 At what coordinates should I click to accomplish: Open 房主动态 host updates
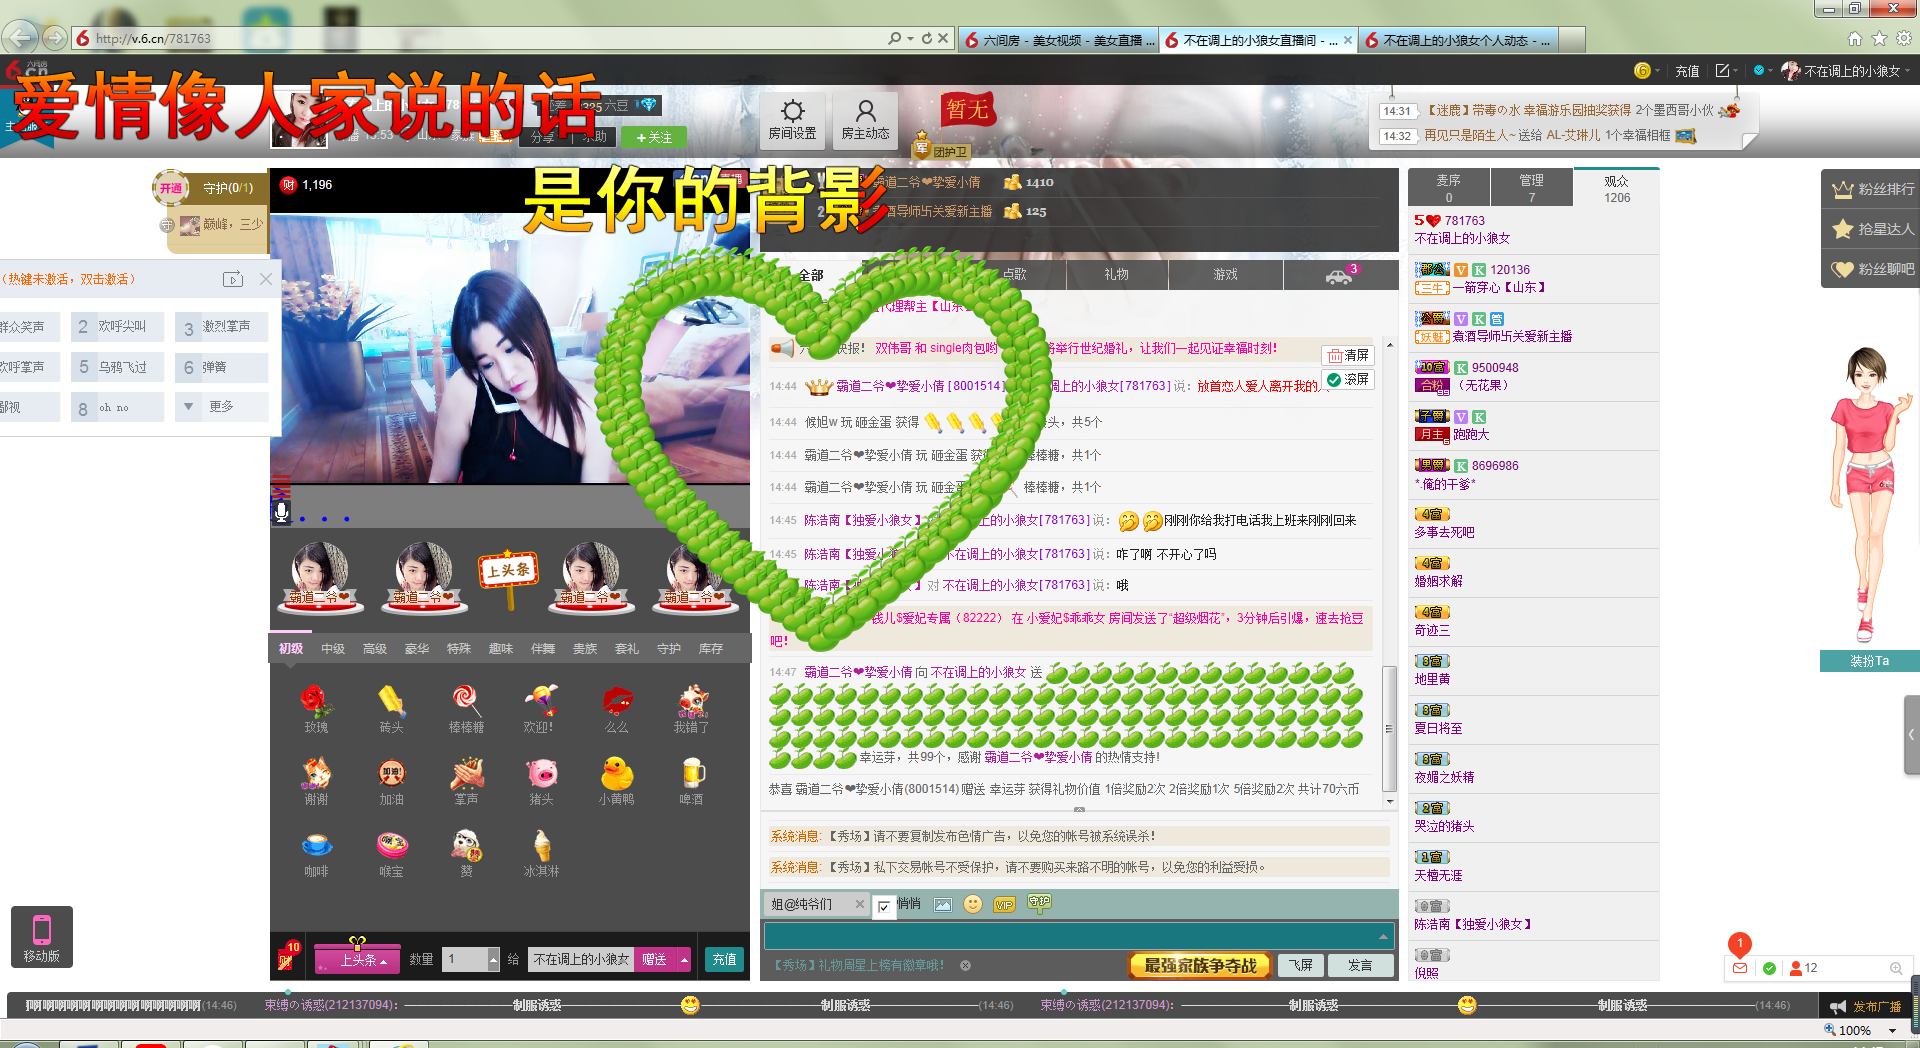pos(865,120)
